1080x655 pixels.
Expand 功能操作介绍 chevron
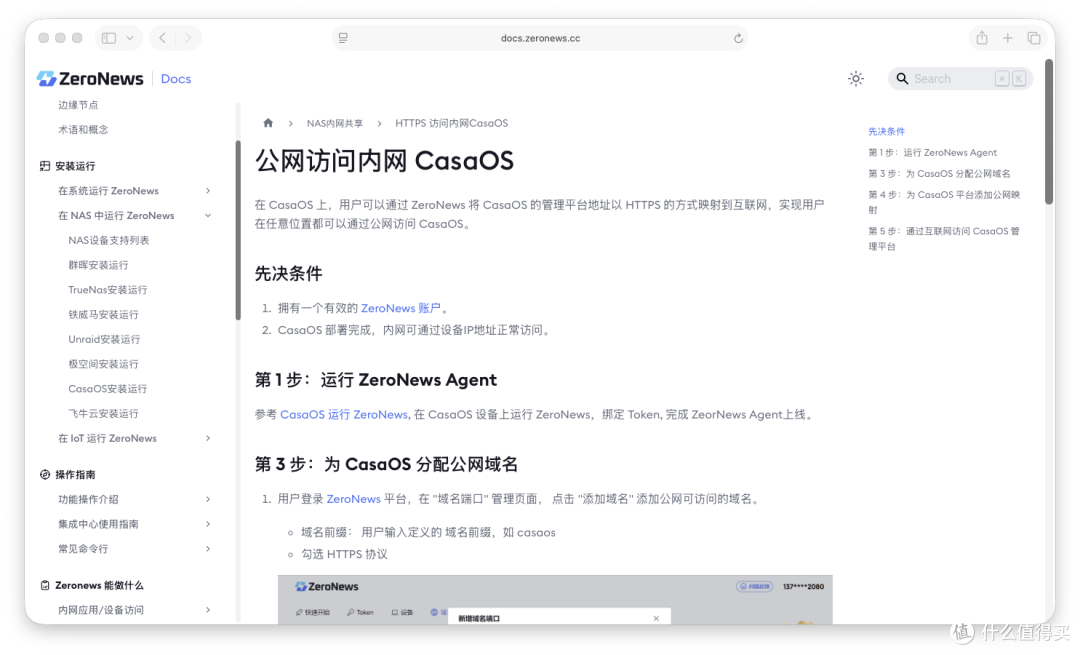point(208,499)
